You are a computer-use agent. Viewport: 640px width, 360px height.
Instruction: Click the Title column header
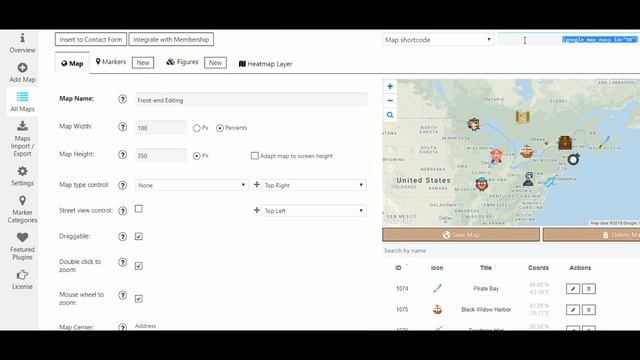(486, 268)
